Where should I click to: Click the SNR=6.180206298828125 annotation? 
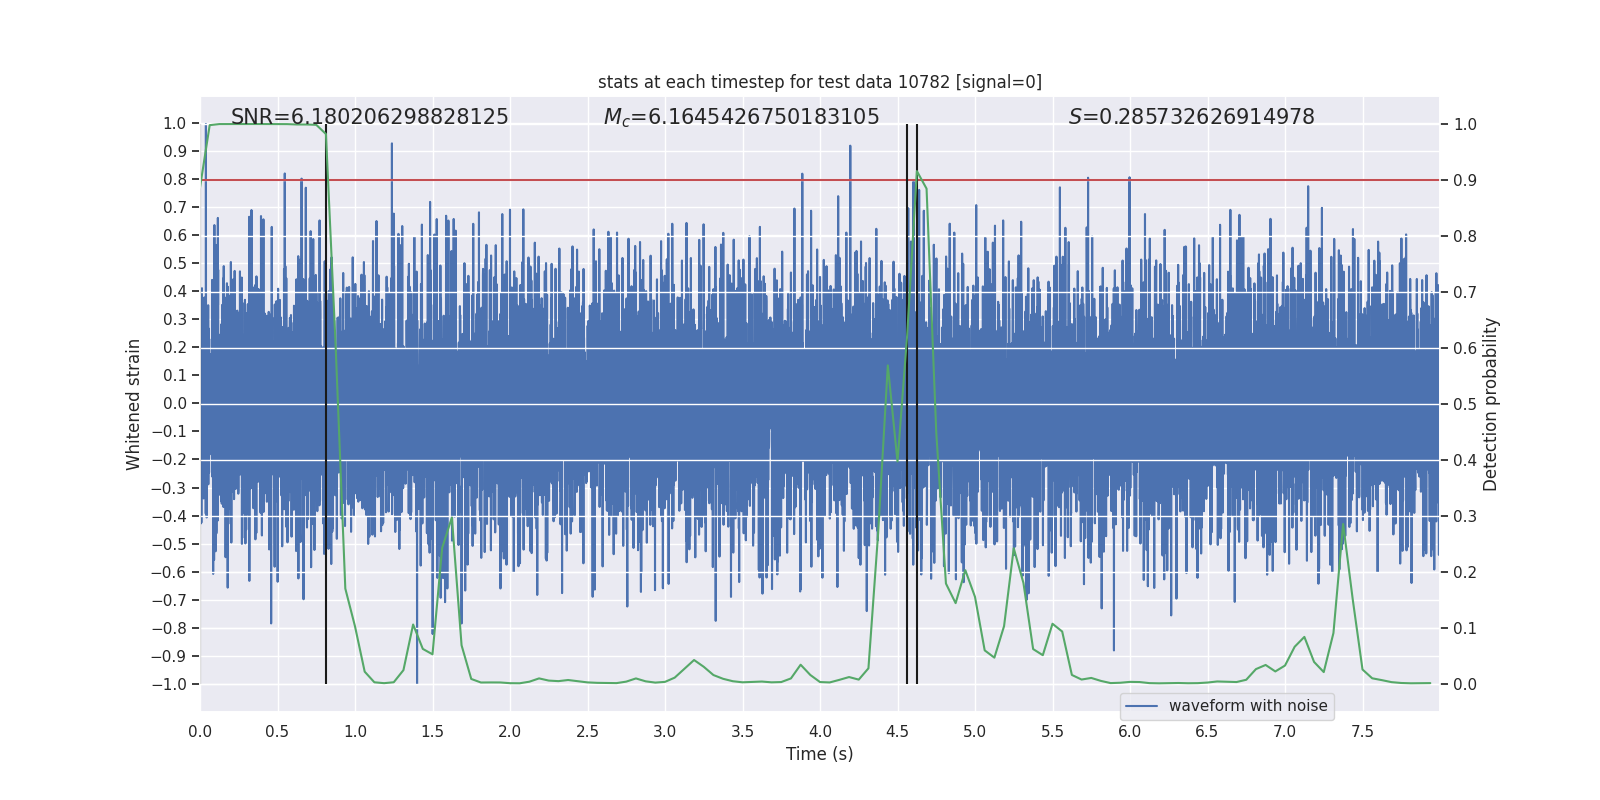pos(370,117)
